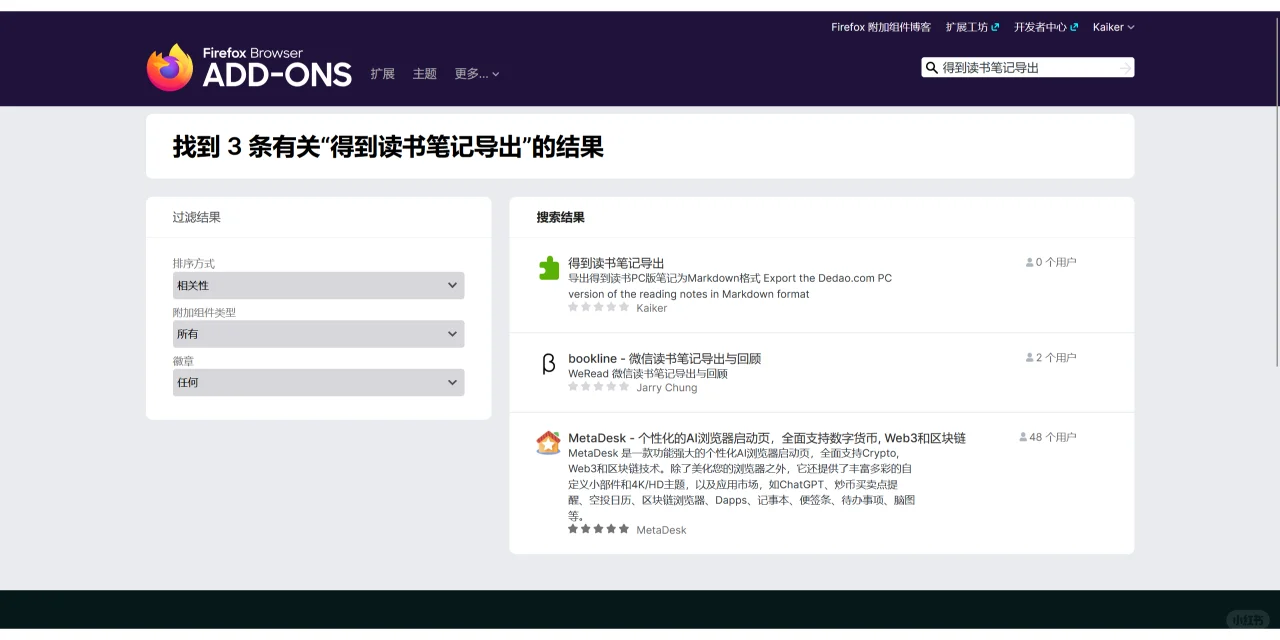Open the bookline beta symbol icon
This screenshot has width=1280, height=640.
click(549, 364)
